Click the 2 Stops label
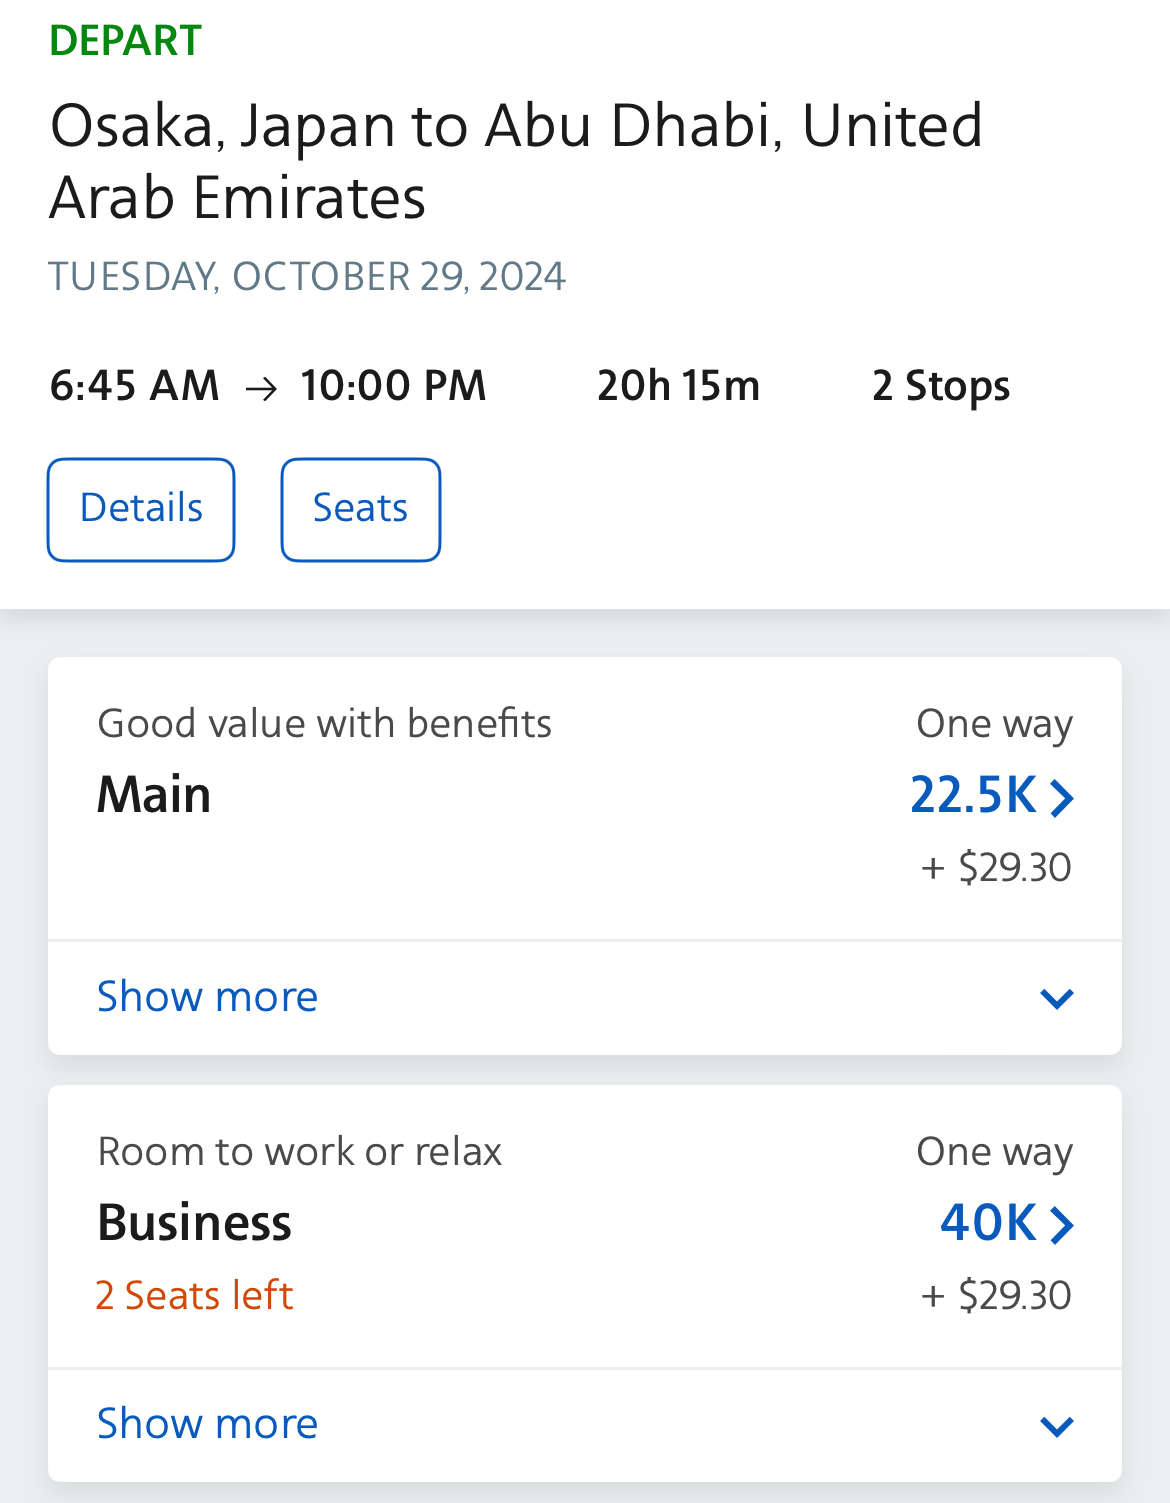The image size is (1170, 1503). pyautogui.click(x=940, y=387)
